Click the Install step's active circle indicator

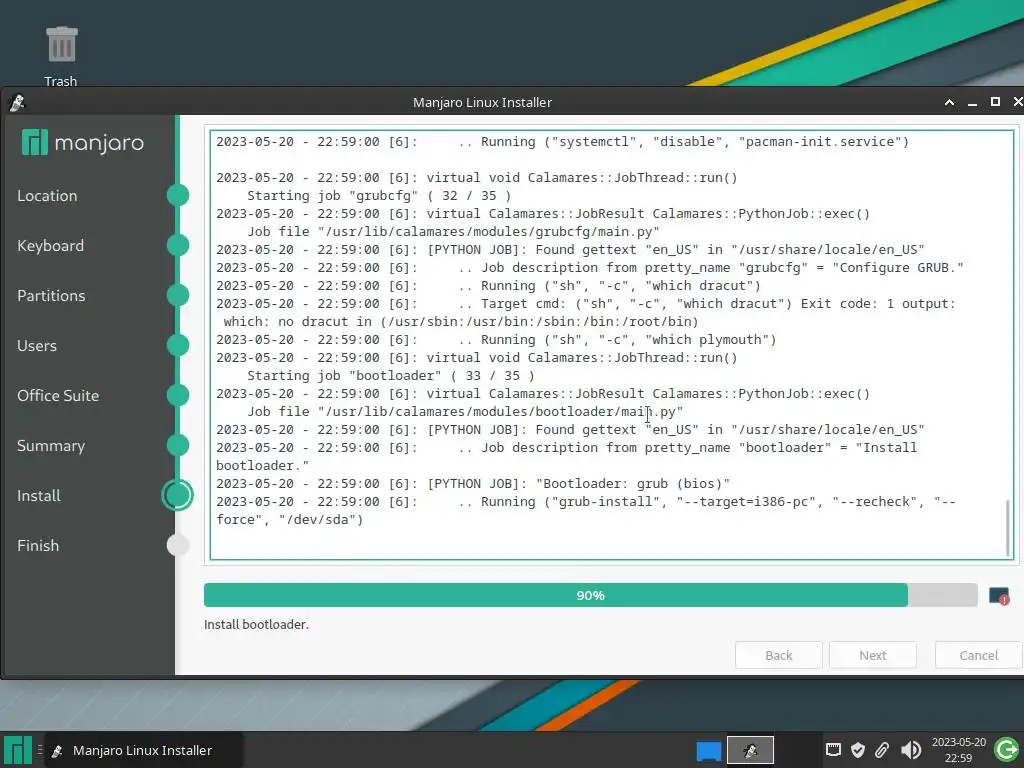tap(177, 495)
